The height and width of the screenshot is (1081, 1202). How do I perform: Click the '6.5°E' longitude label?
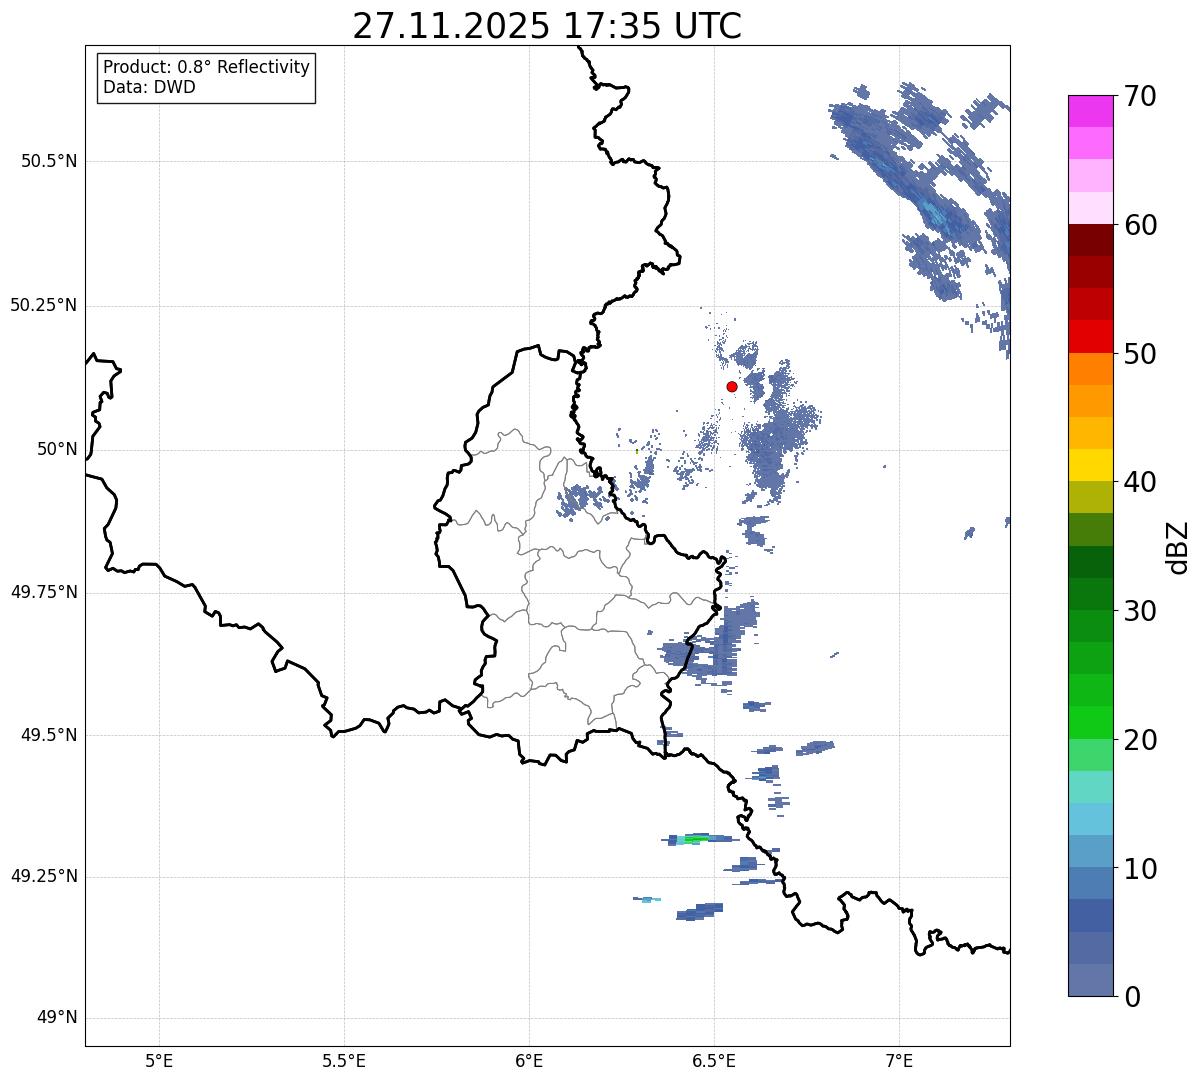(x=715, y=1060)
